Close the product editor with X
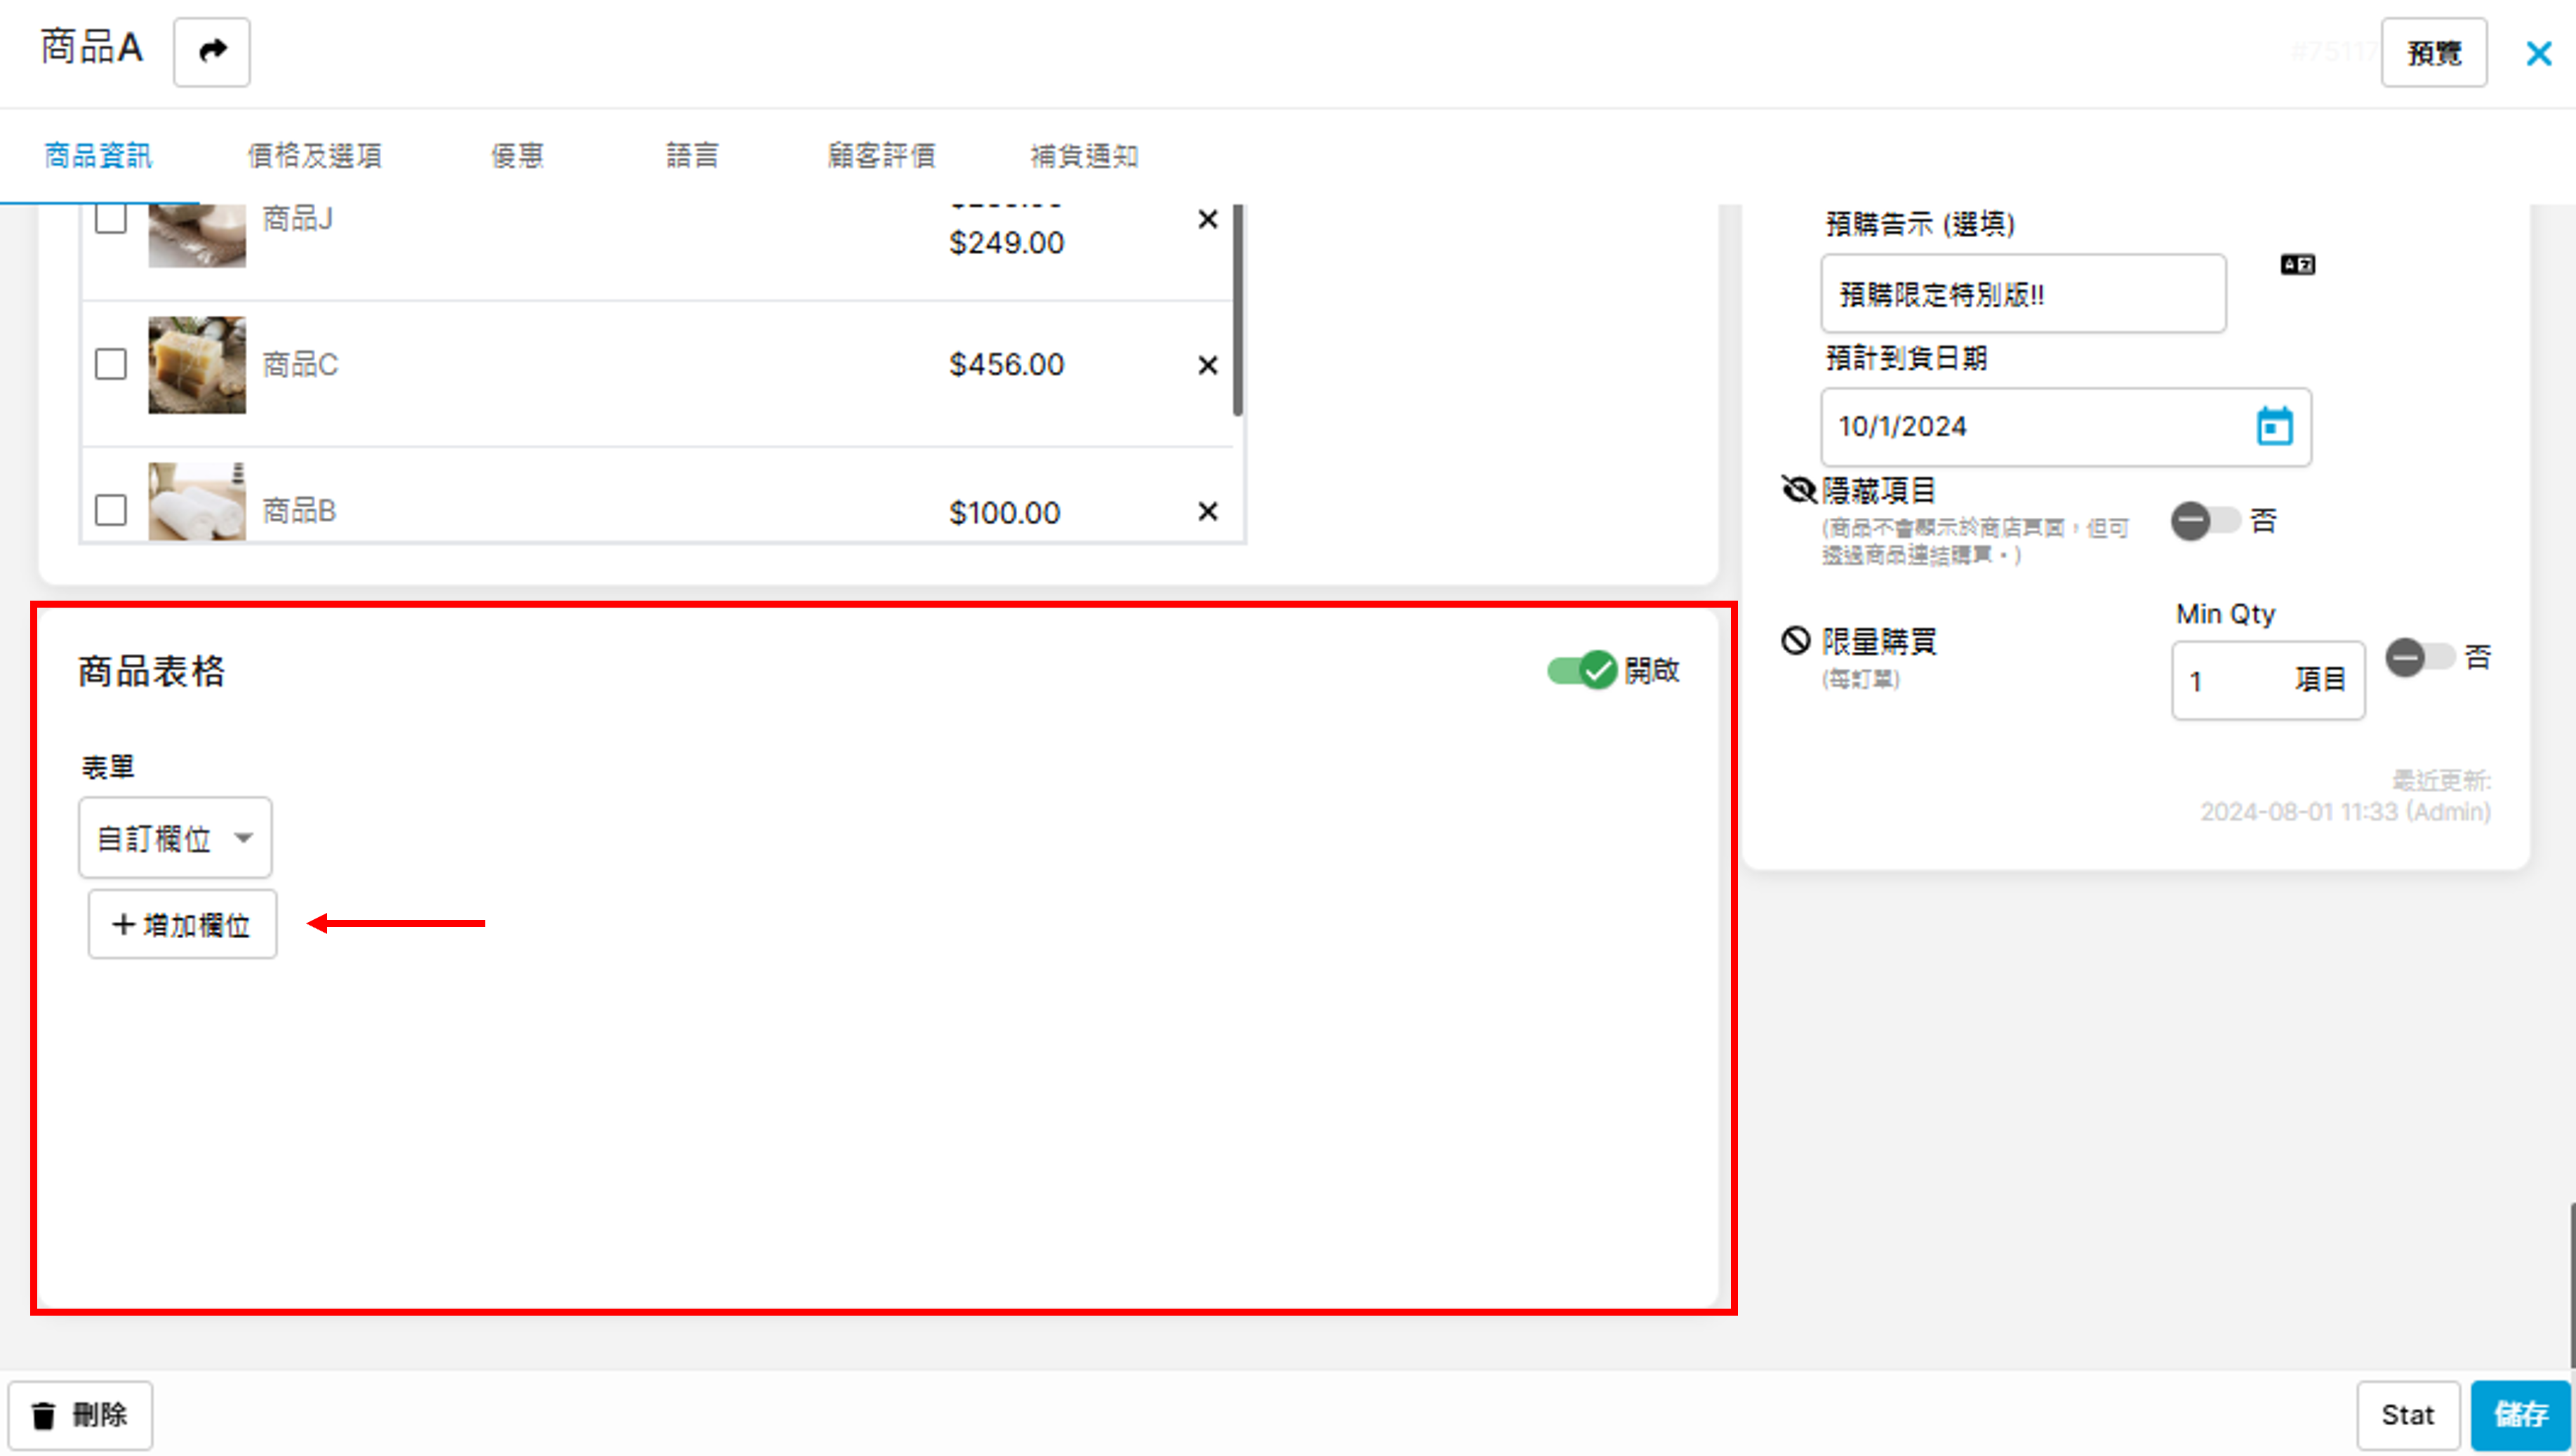The width and height of the screenshot is (2576, 1456). click(x=2538, y=54)
